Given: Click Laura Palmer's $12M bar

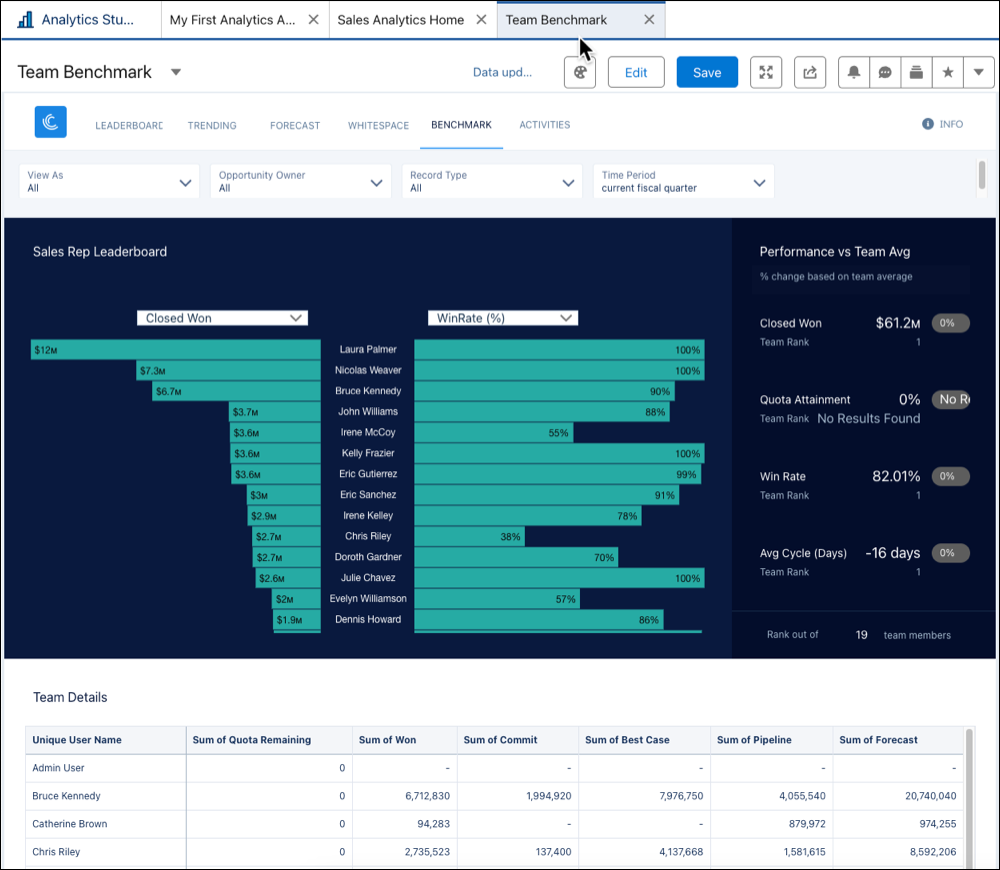Looking at the screenshot, I should point(175,350).
